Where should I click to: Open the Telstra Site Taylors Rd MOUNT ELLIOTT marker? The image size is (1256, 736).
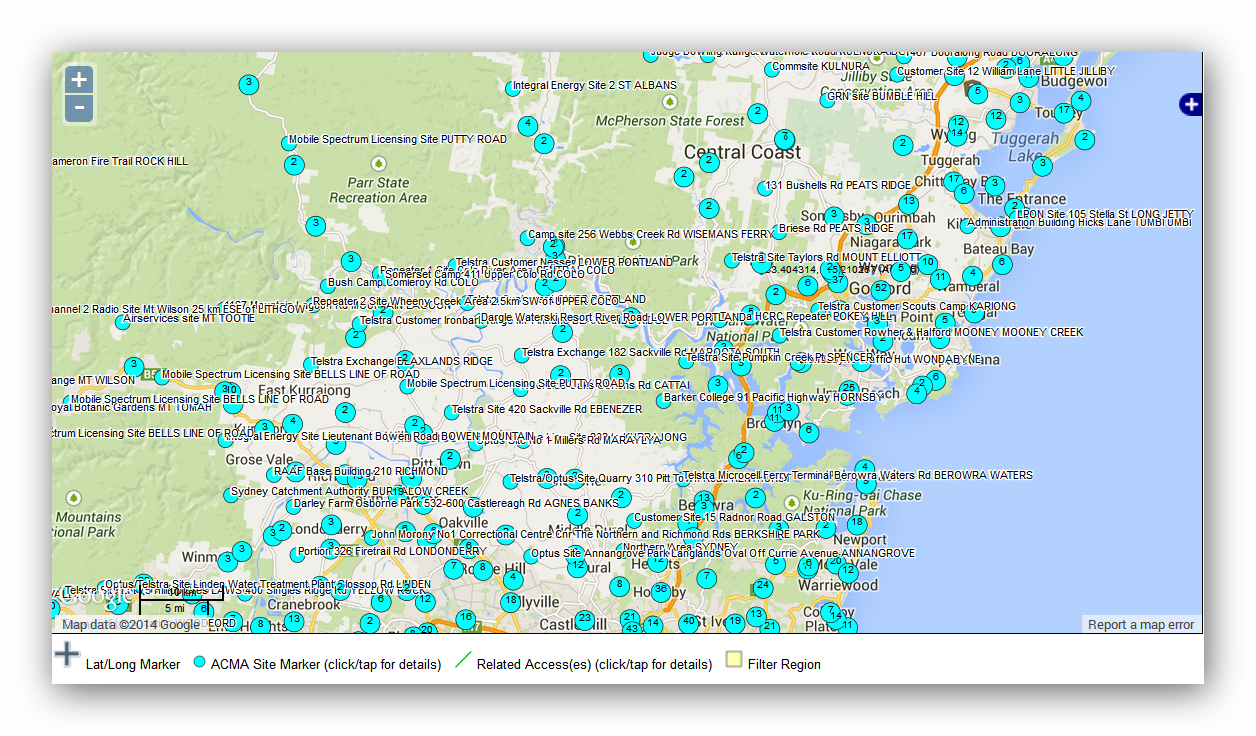click(x=731, y=260)
